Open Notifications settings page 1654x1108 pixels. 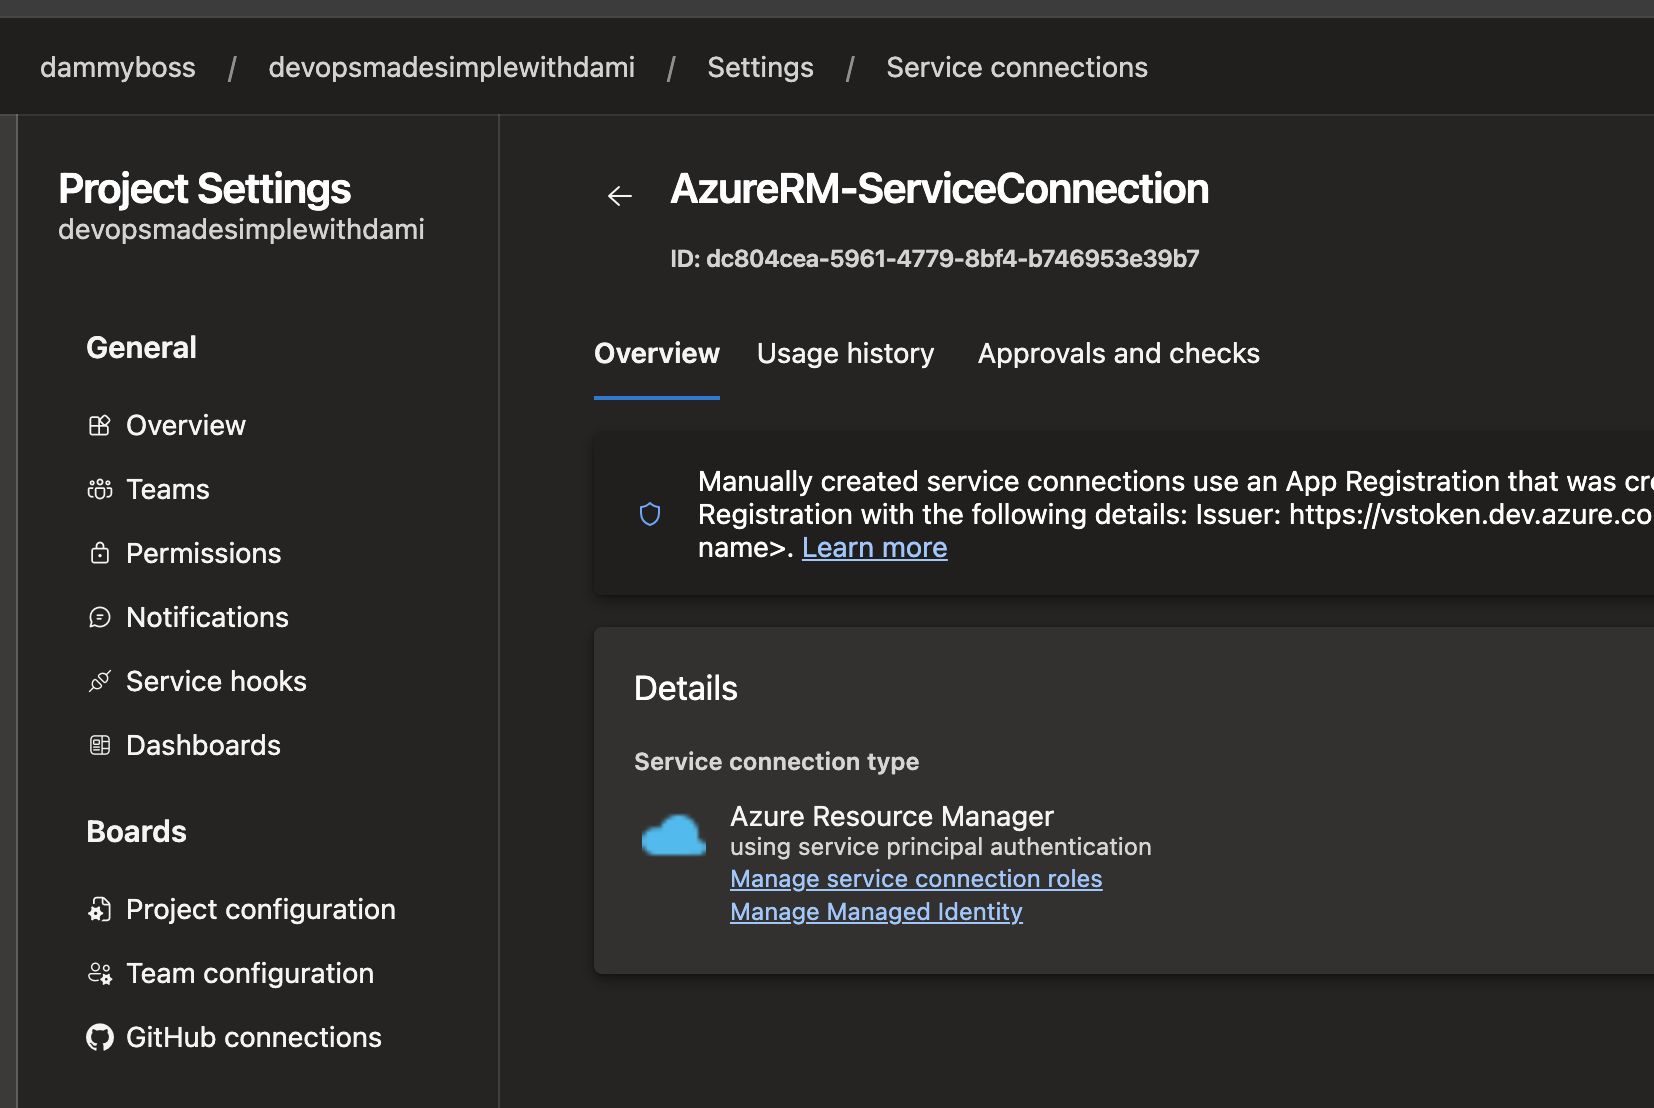(208, 618)
